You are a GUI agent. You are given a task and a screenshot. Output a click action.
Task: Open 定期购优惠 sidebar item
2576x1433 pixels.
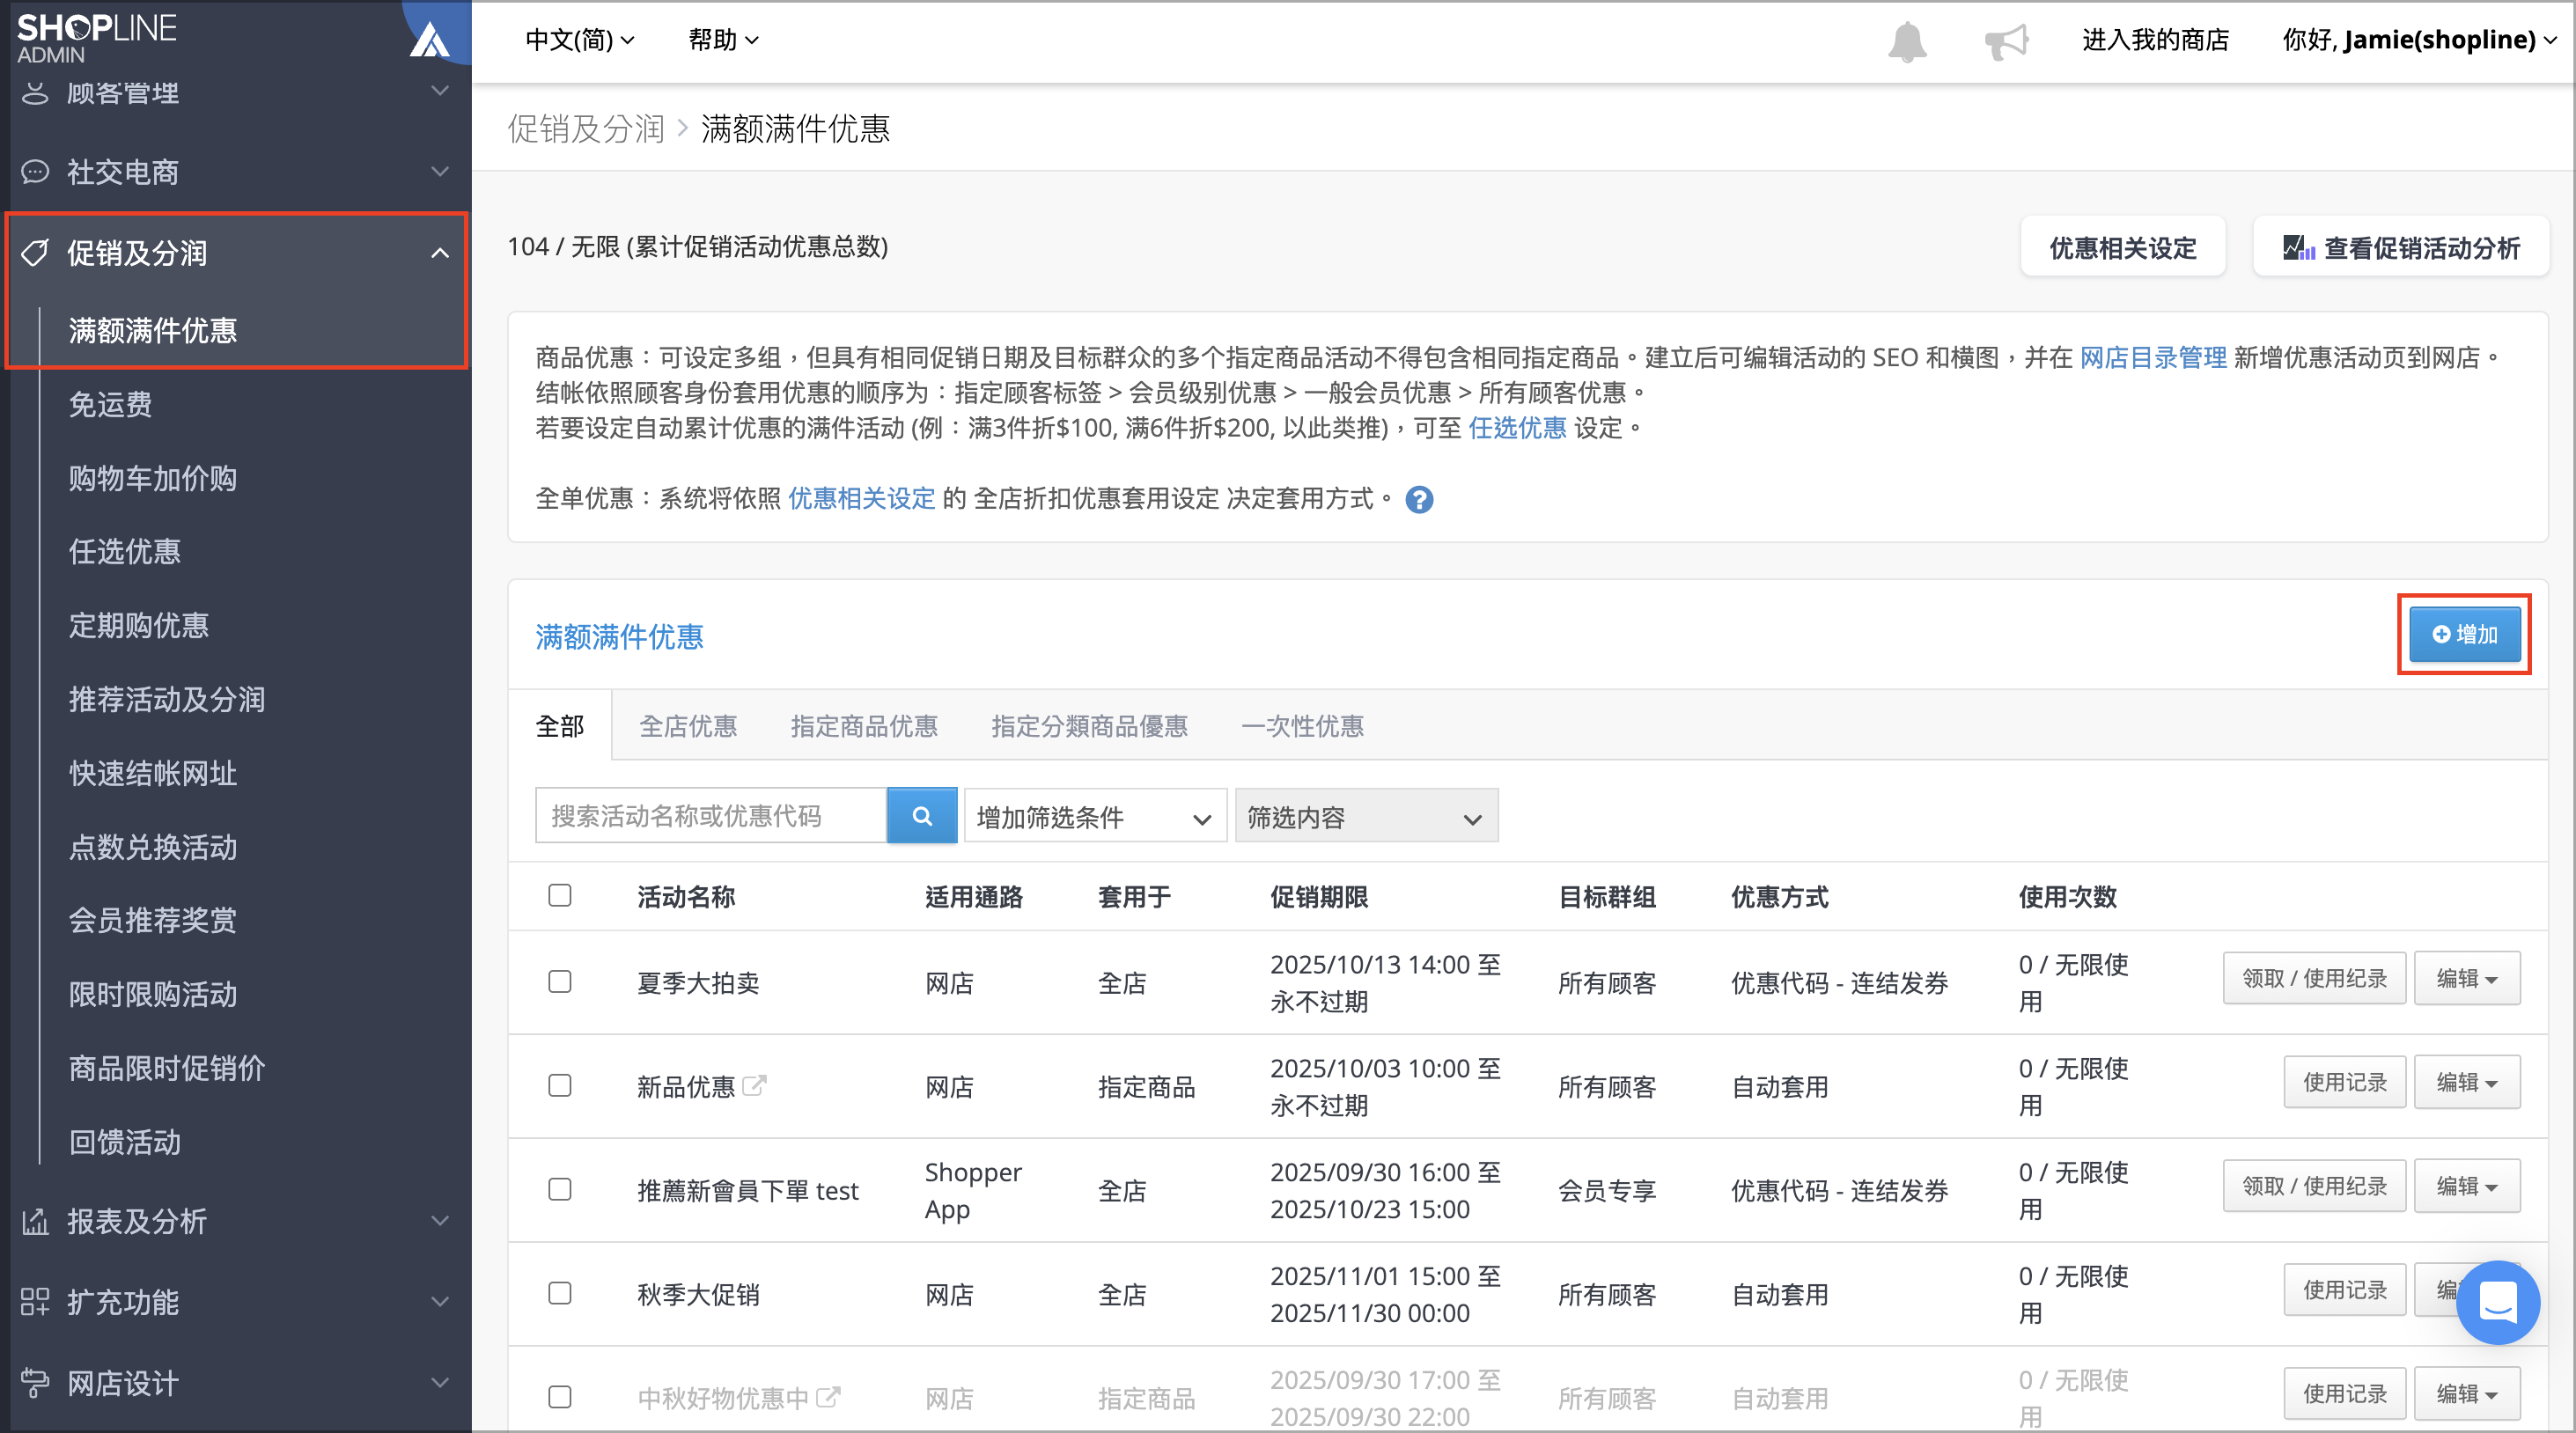coord(139,625)
